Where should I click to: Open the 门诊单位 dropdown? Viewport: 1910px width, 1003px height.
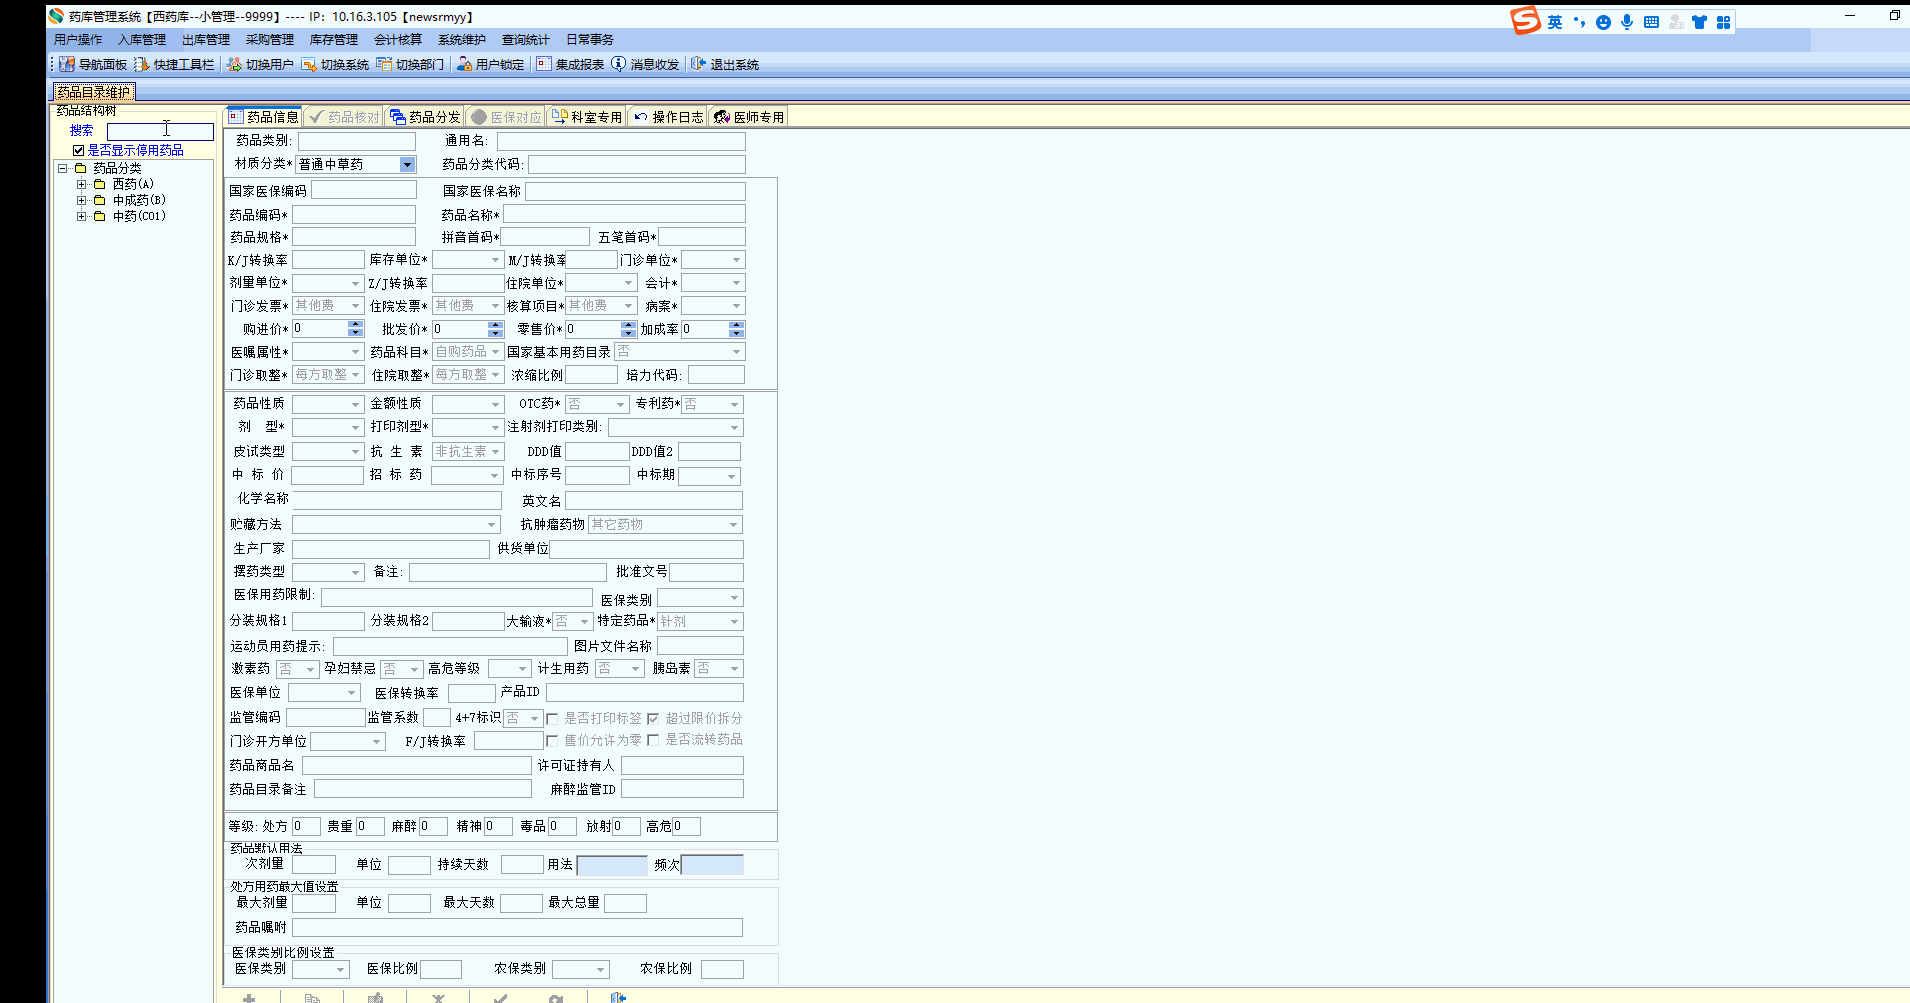736,260
